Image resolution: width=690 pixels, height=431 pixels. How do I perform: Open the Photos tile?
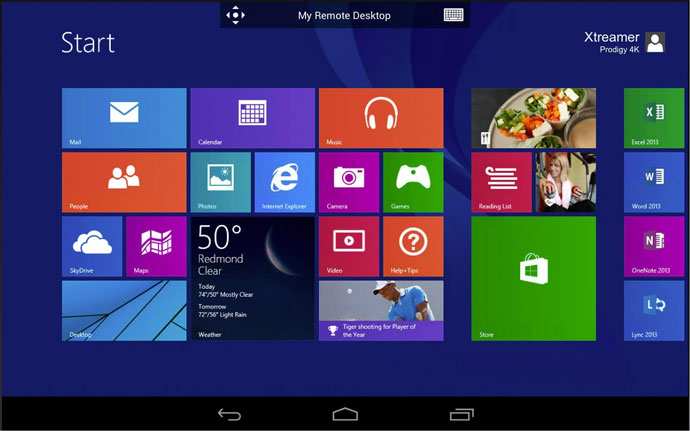[220, 182]
